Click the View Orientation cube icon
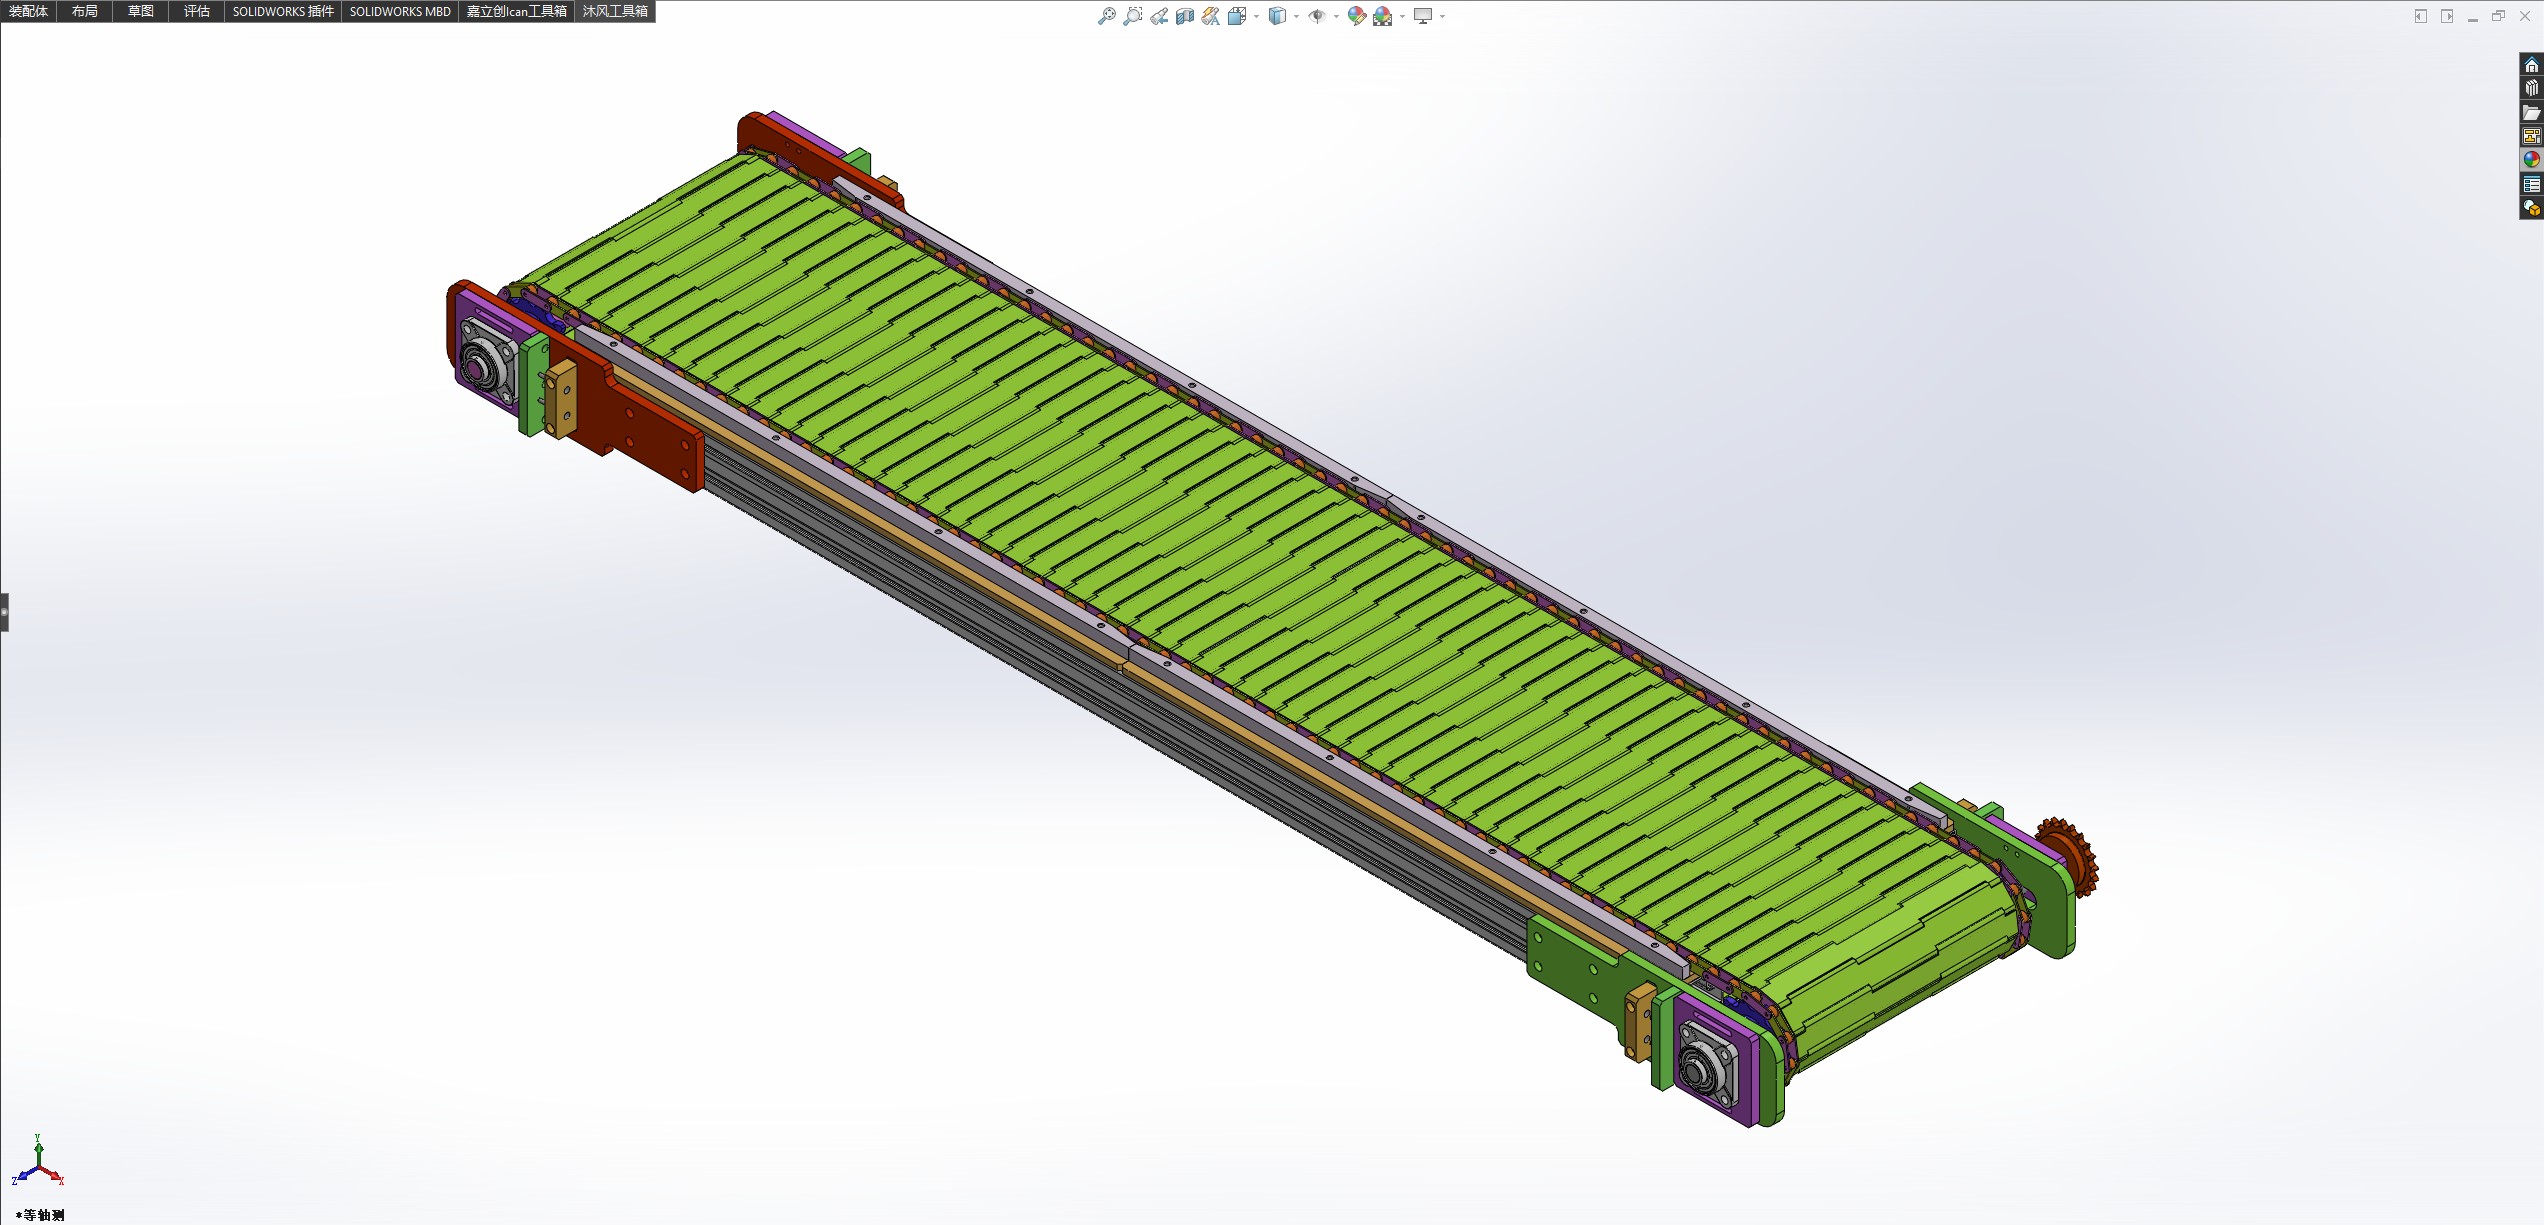 pyautogui.click(x=1237, y=16)
